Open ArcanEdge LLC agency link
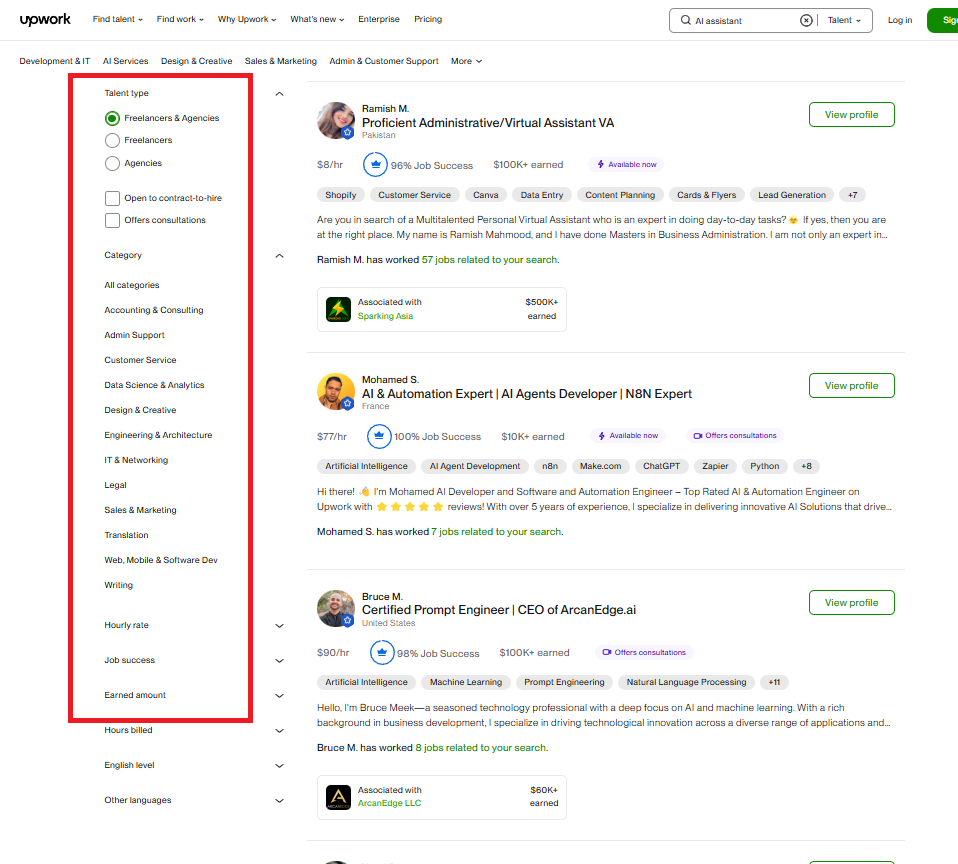This screenshot has height=864, width=958. tap(389, 803)
